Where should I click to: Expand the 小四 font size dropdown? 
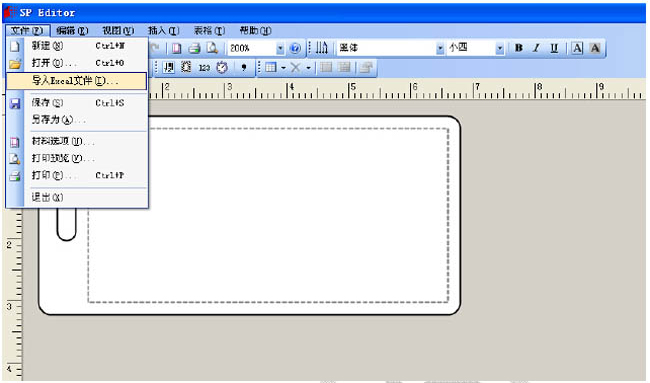point(500,48)
